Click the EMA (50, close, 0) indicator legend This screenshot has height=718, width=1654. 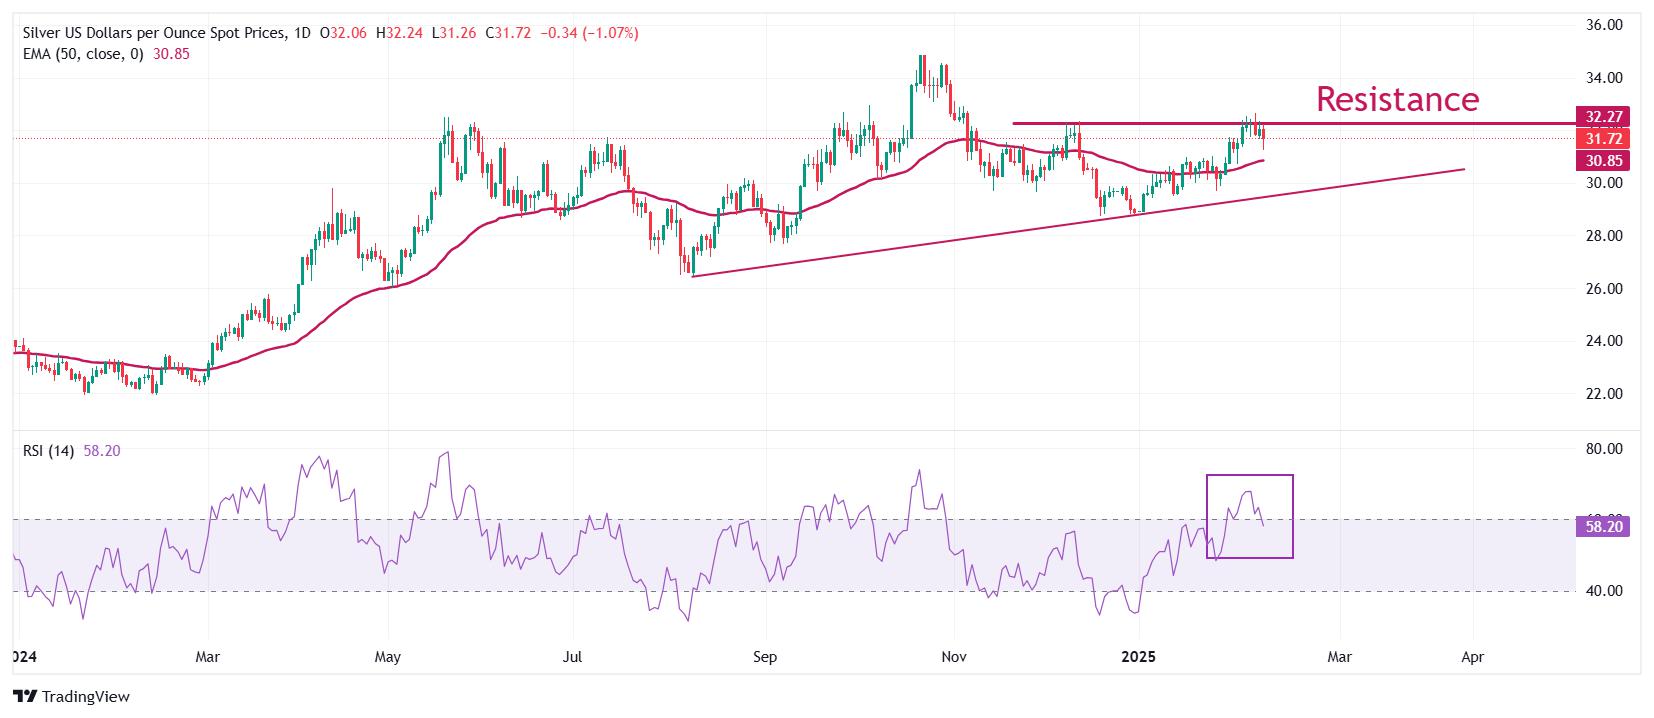coord(106,54)
